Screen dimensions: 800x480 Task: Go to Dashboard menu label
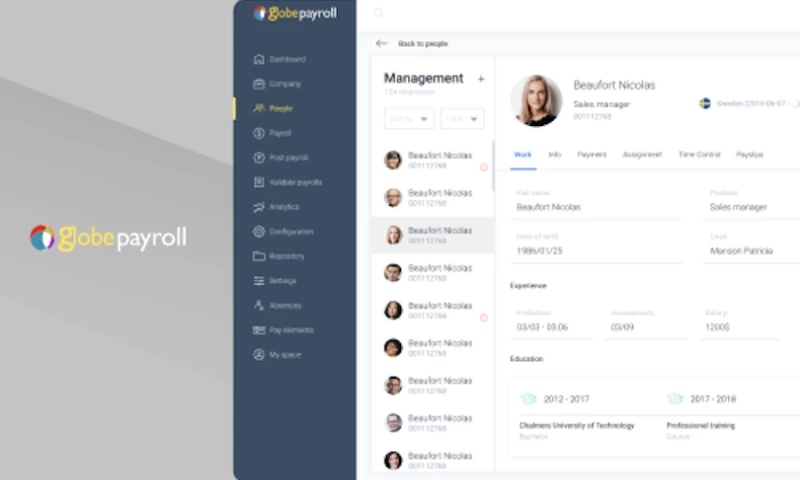288,59
